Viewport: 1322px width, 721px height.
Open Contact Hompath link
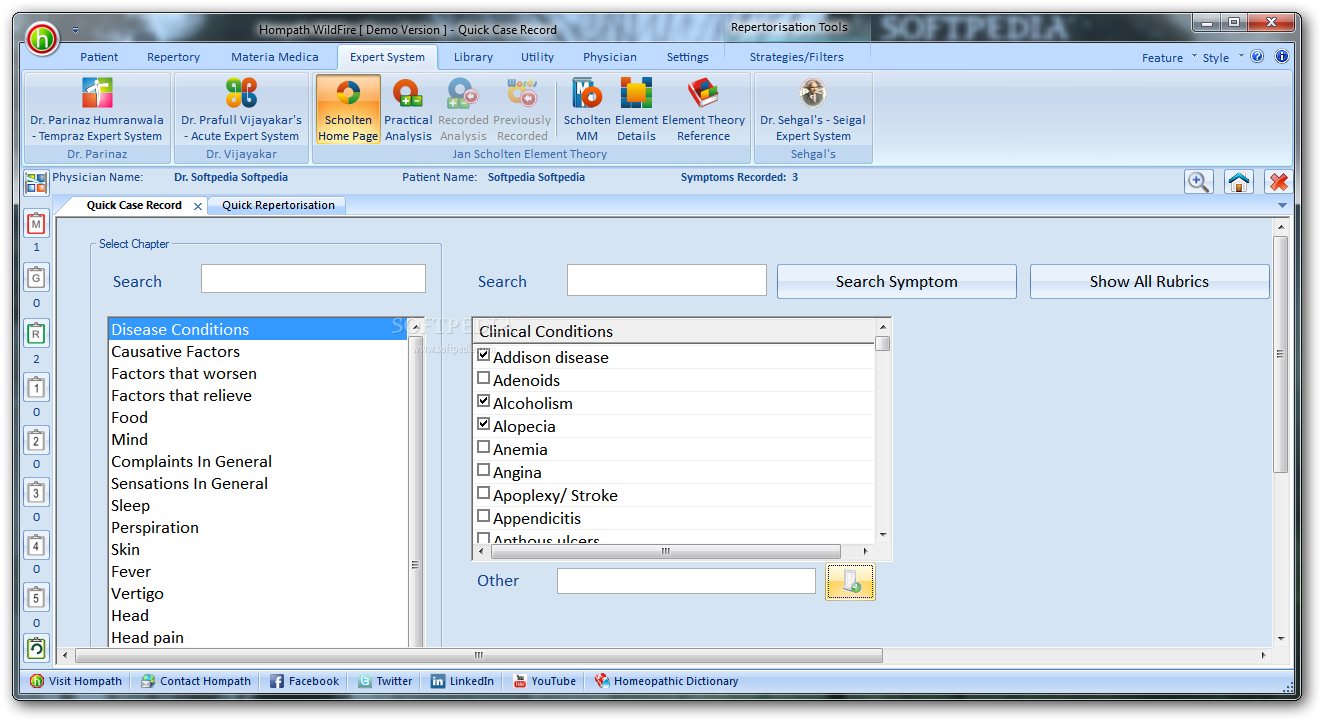[x=195, y=681]
